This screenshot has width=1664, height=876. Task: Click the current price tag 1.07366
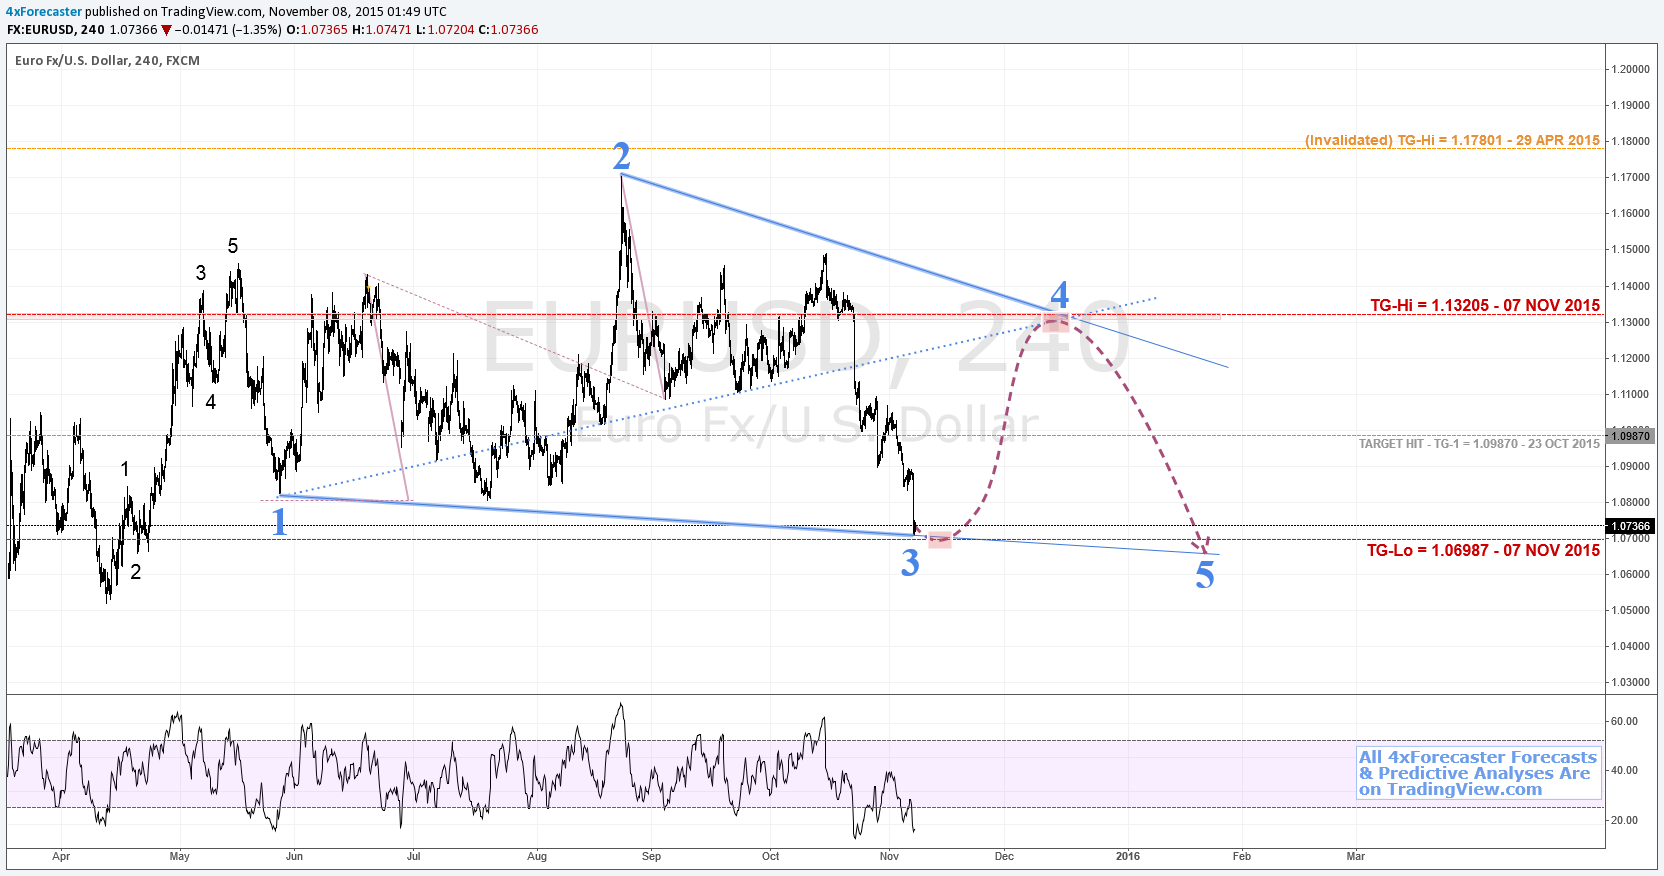[x=1629, y=526]
